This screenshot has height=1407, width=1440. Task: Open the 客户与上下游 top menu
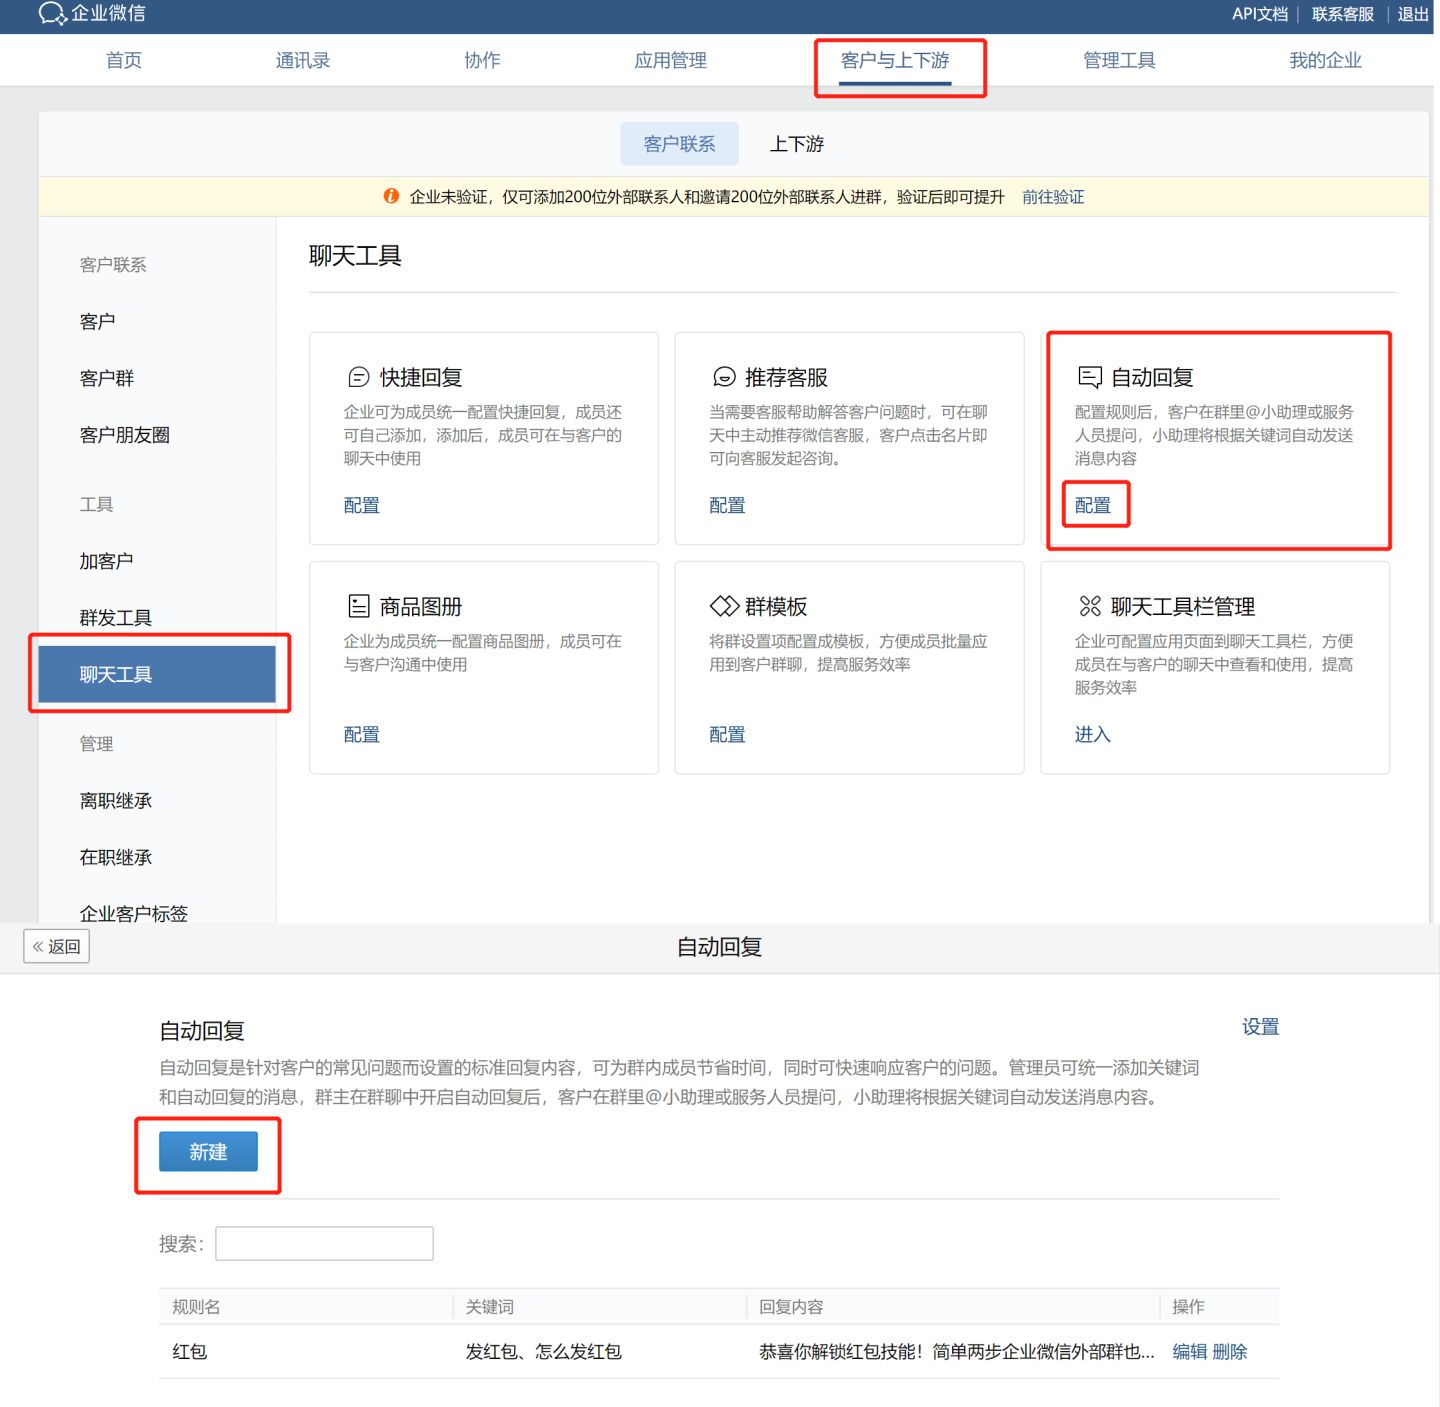click(894, 61)
